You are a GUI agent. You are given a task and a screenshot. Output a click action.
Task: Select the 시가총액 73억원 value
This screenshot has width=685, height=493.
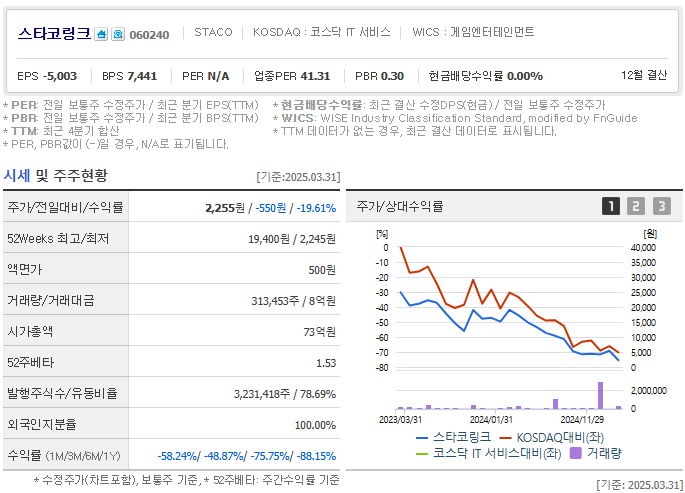coord(320,332)
